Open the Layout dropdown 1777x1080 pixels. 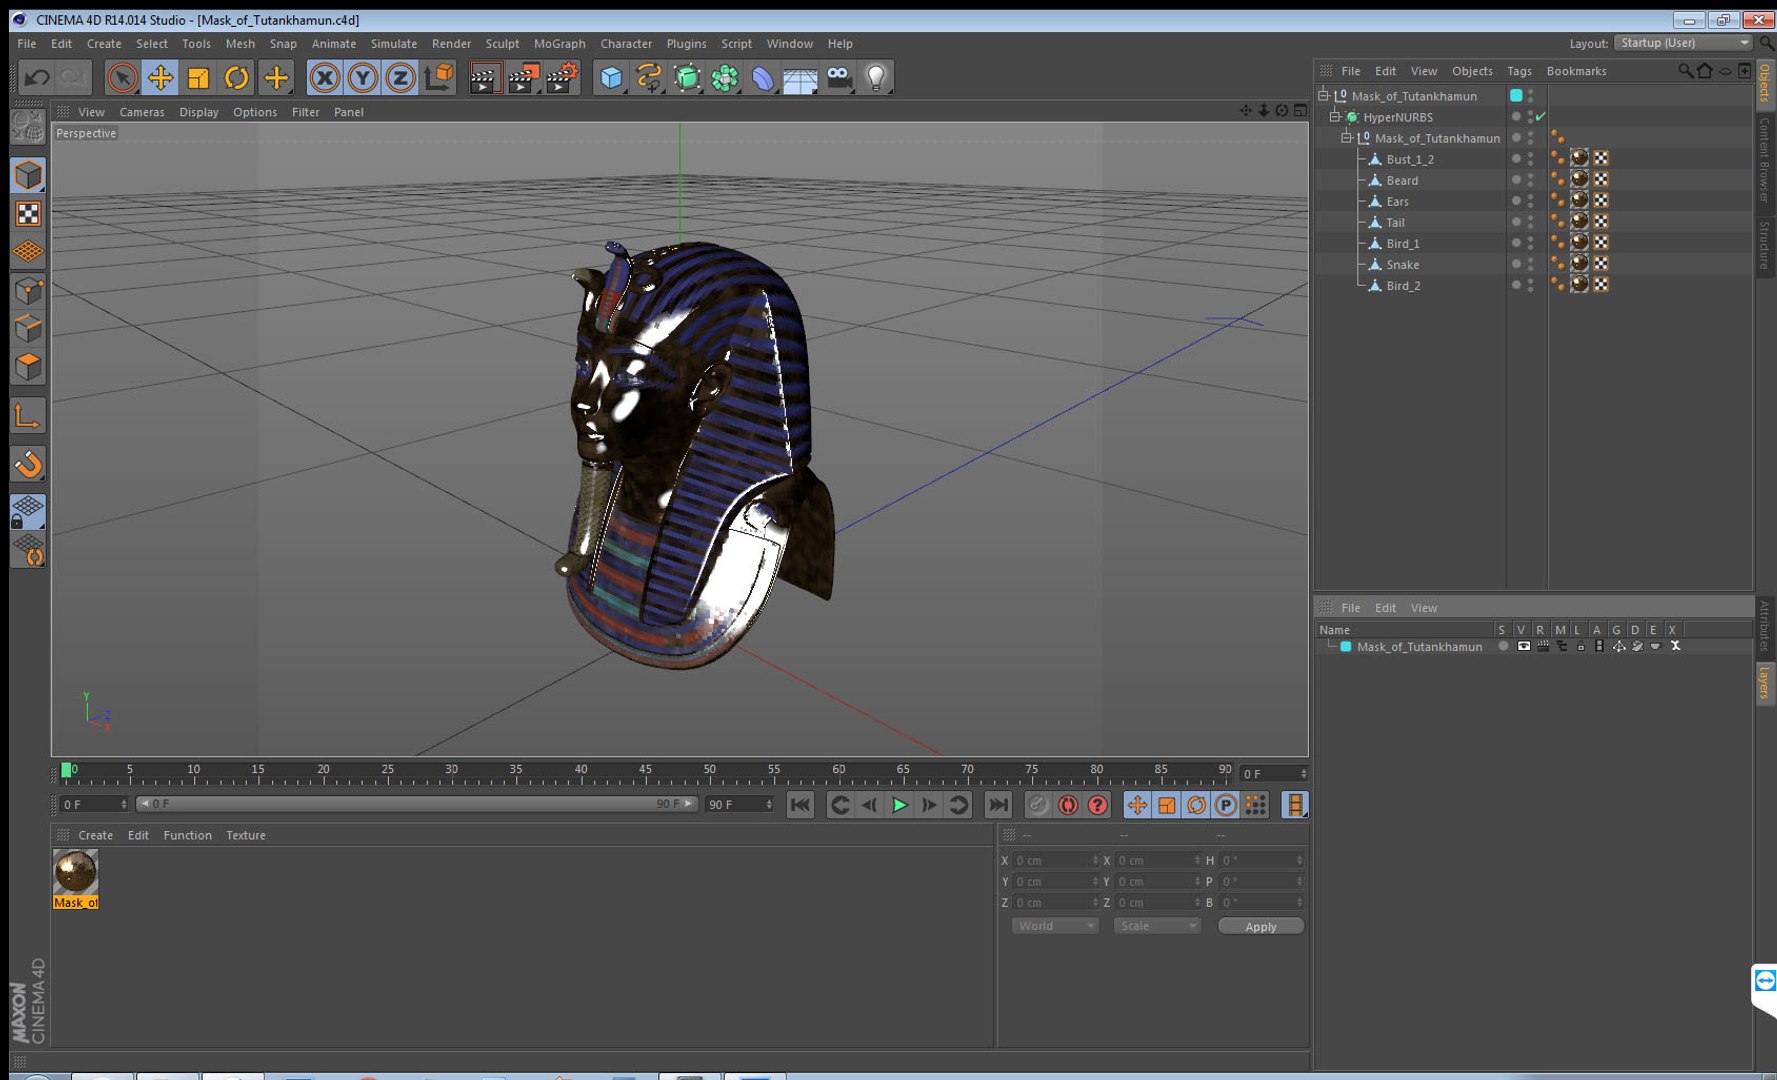click(1684, 43)
